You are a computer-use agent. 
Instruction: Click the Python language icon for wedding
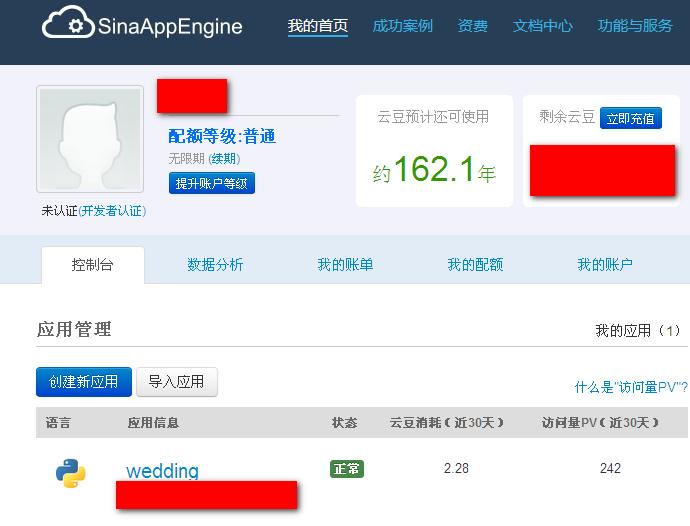coord(70,473)
